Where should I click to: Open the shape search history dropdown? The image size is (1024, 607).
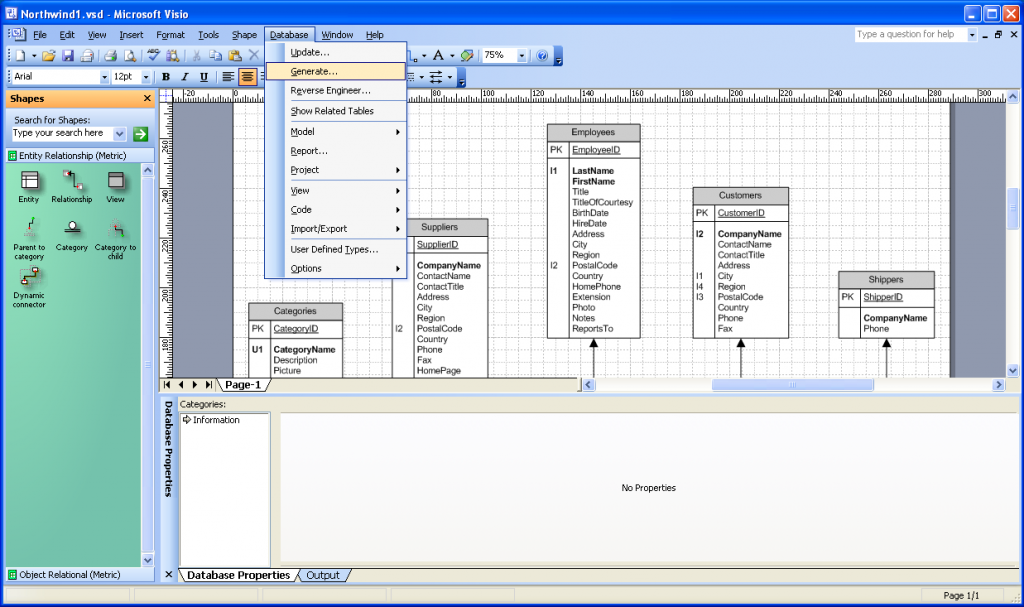[120, 134]
